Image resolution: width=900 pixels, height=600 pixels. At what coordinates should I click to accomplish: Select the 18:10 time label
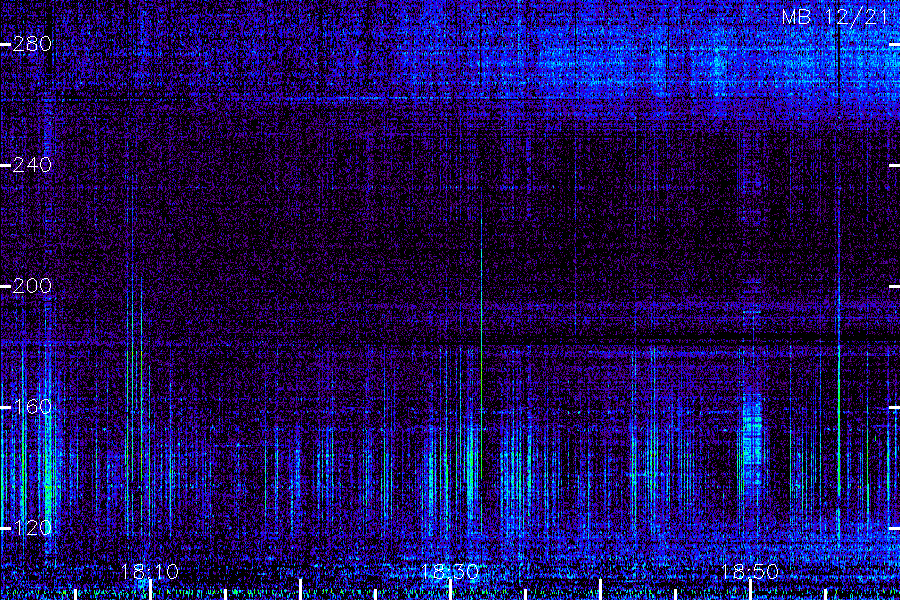[150, 572]
